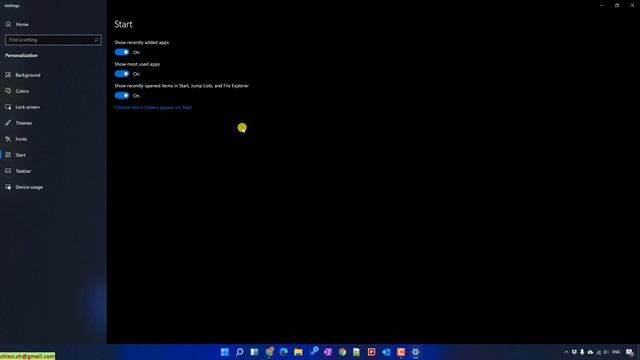Click volume speaker icon in tray
Viewport: 640px width, 360px height.
point(606,352)
